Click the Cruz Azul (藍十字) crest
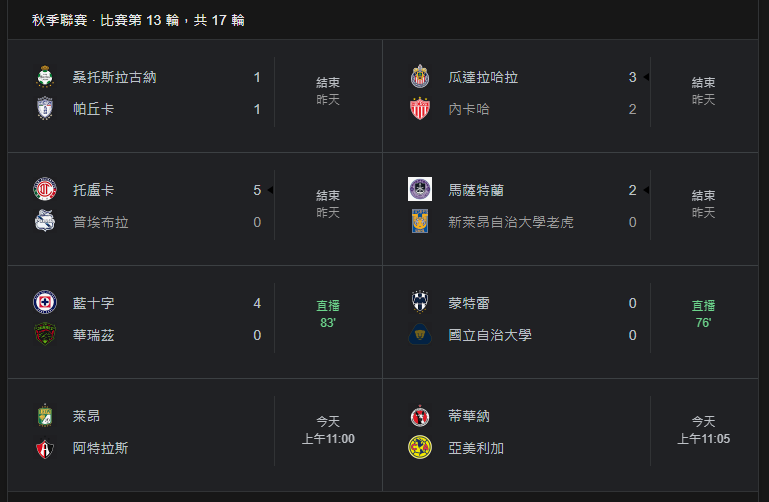This screenshot has width=769, height=502. [45, 302]
